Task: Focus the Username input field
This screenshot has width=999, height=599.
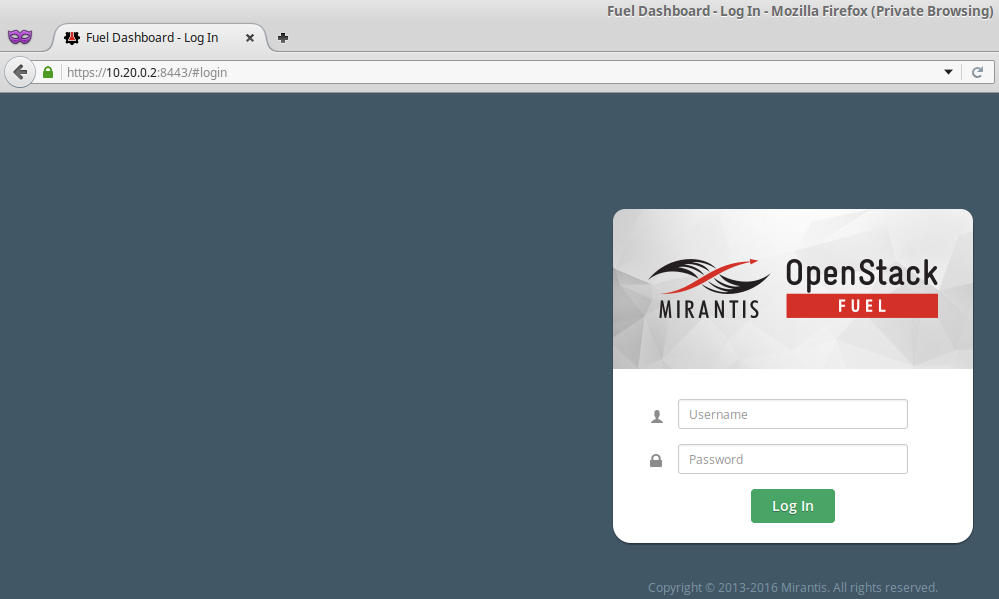Action: pyautogui.click(x=792, y=414)
